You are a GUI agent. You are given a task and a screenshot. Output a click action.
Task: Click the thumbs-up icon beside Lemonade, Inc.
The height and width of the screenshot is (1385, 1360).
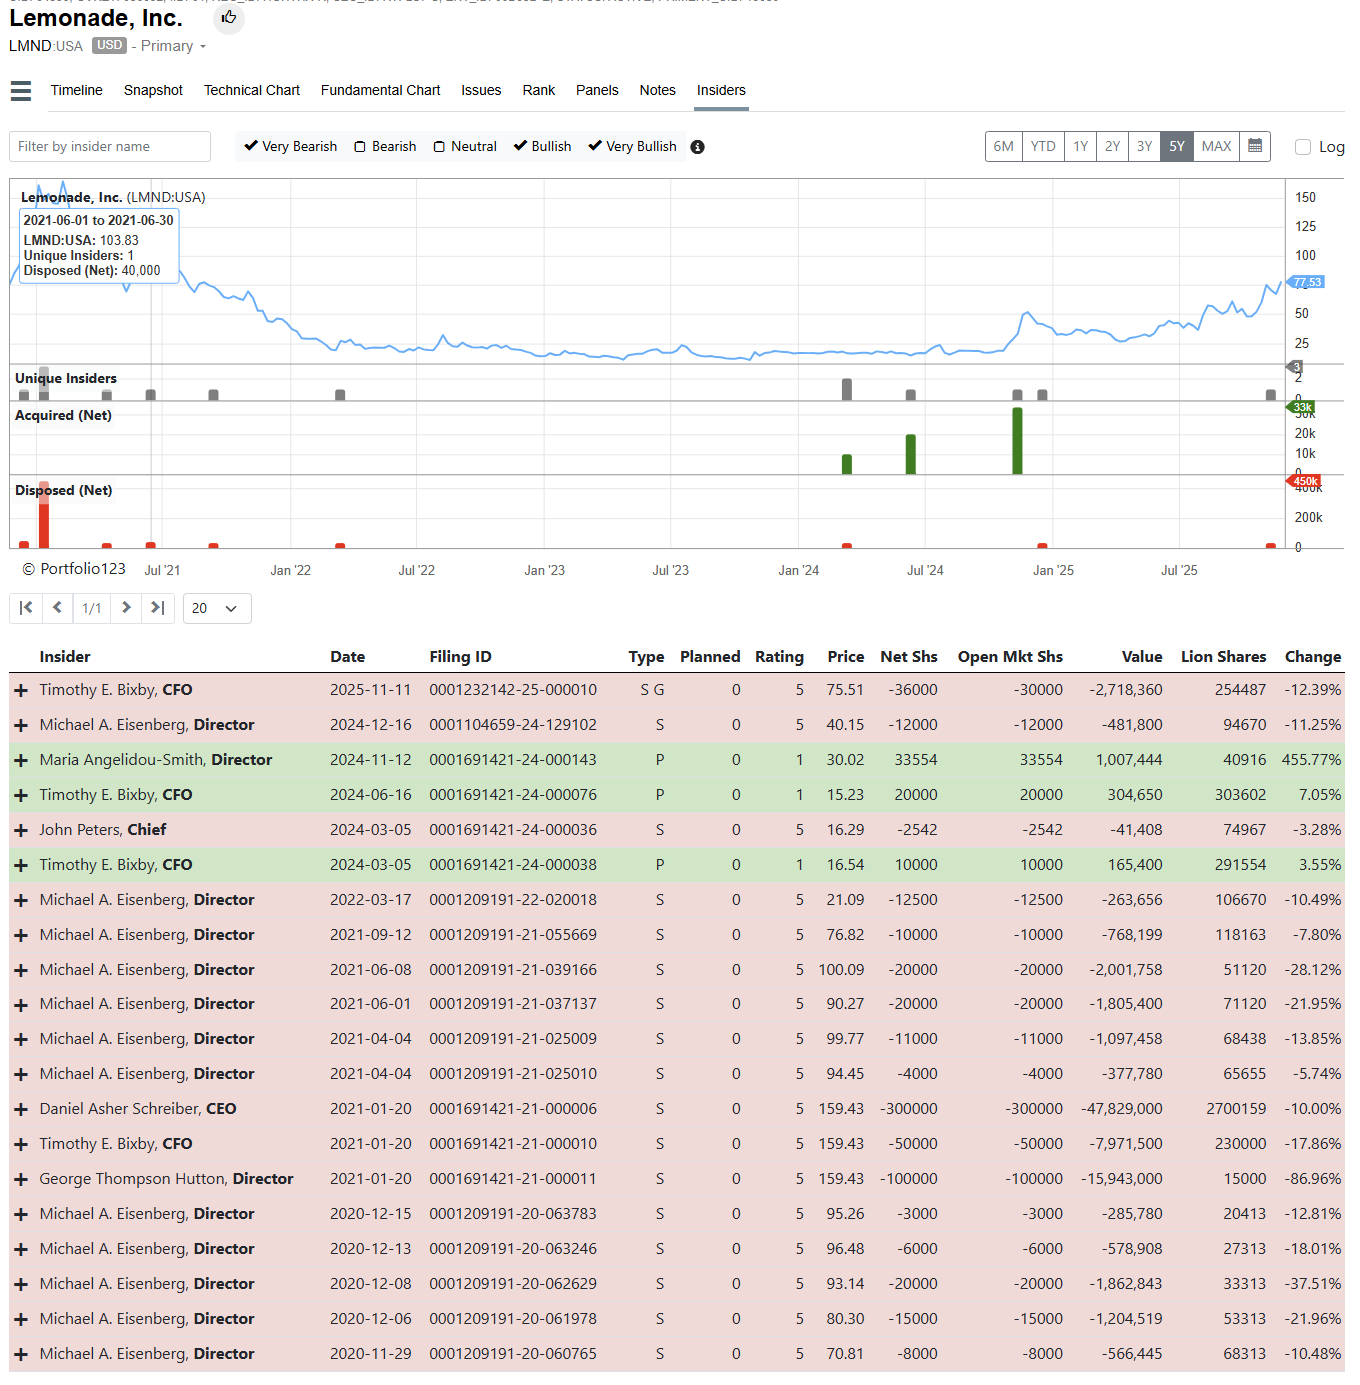[x=229, y=18]
